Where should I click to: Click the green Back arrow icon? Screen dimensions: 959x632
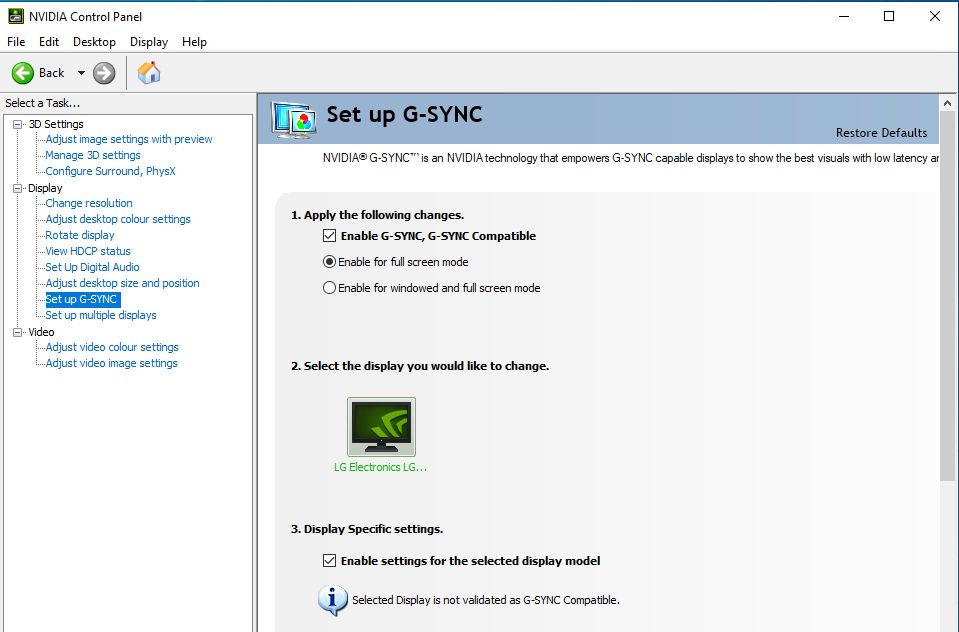[x=23, y=73]
